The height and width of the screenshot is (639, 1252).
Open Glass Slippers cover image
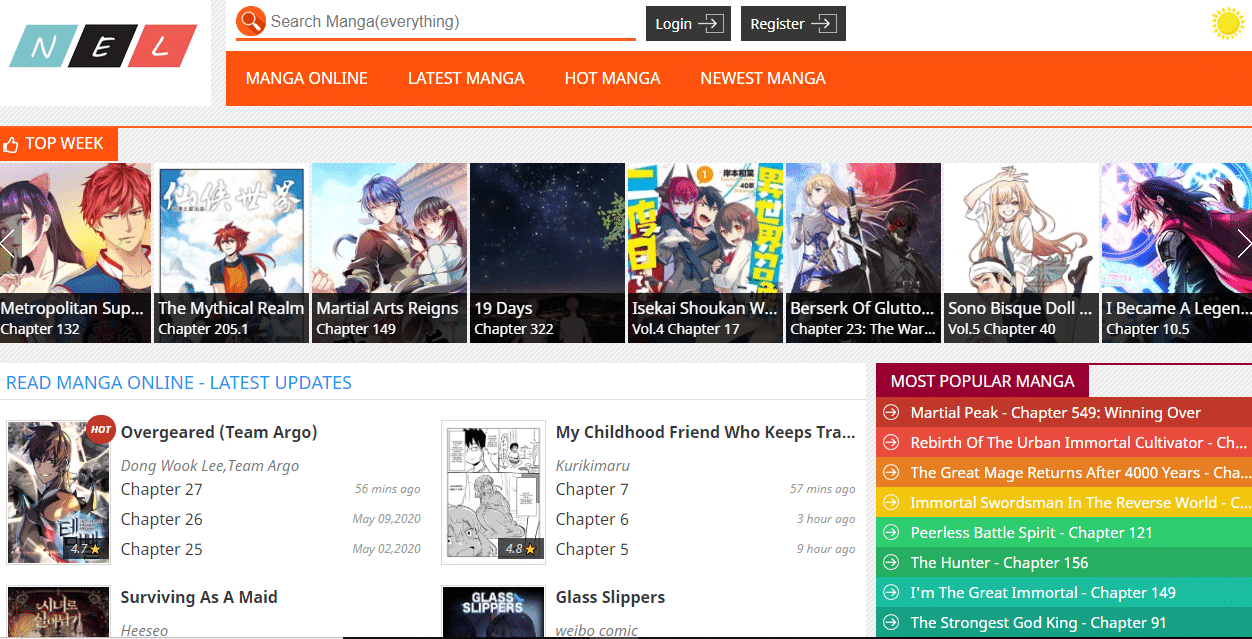tap(493, 612)
